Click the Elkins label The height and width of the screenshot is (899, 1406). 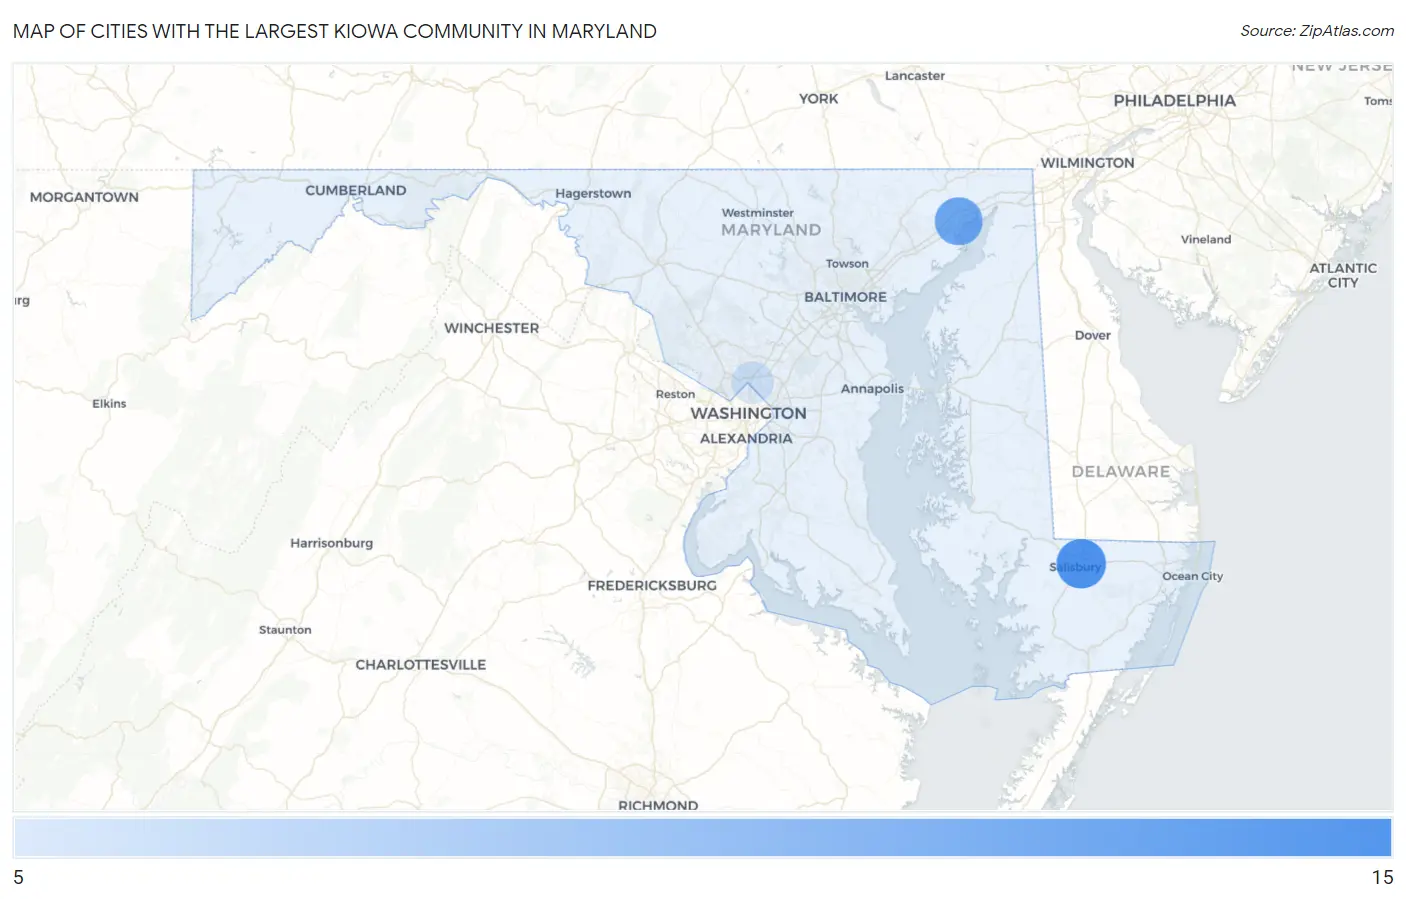coord(109,404)
